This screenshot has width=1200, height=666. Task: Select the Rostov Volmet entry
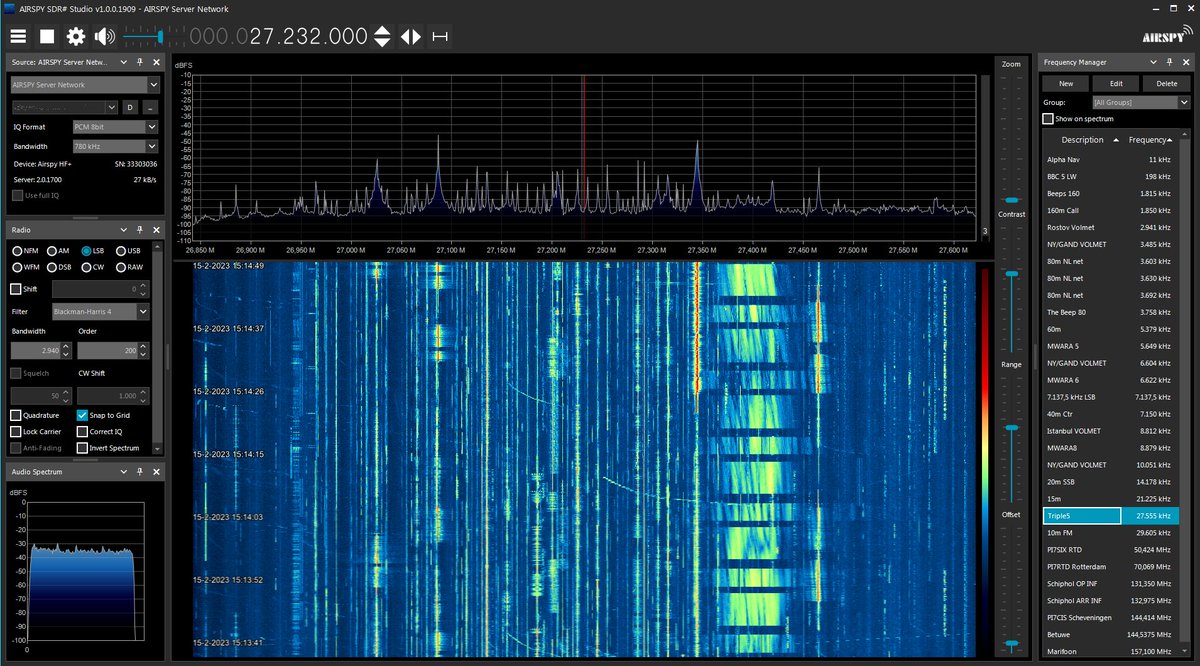[1111, 227]
